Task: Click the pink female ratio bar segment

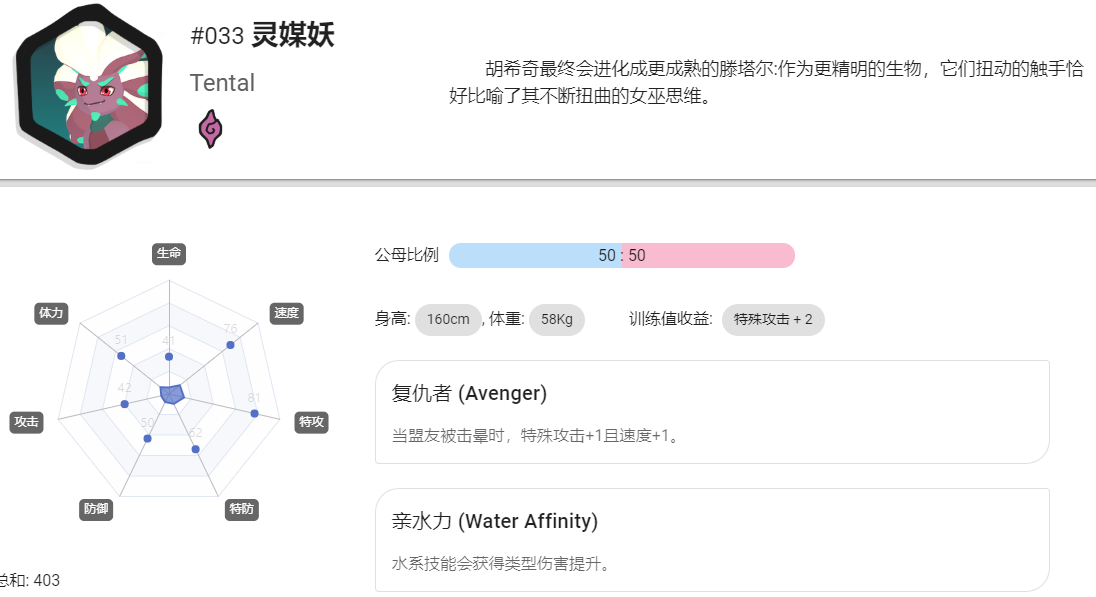Action: (709, 256)
